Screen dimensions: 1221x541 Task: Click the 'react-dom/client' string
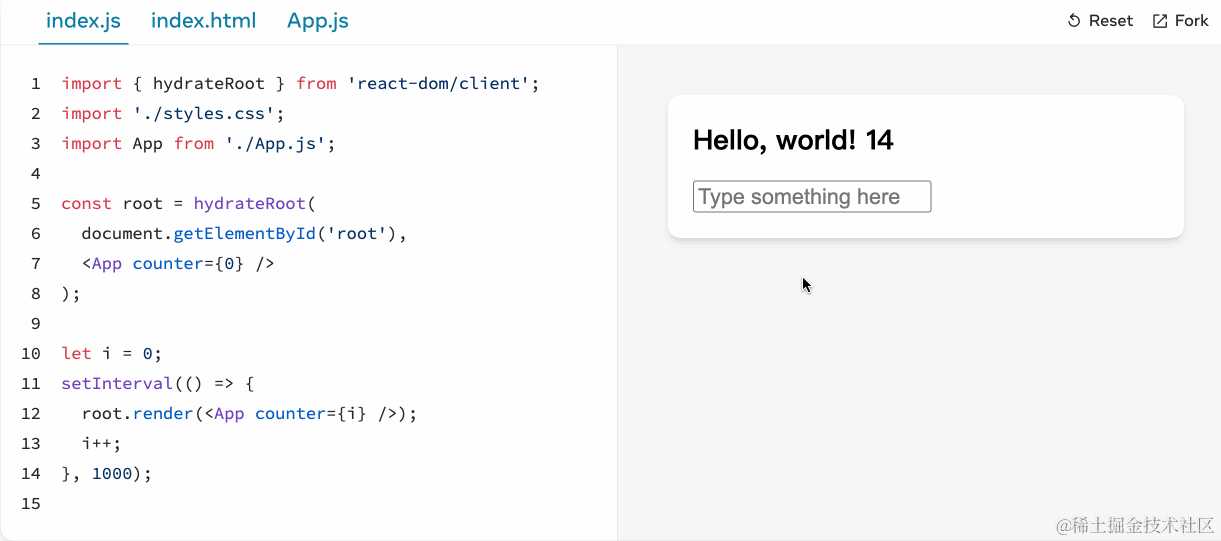click(x=438, y=84)
